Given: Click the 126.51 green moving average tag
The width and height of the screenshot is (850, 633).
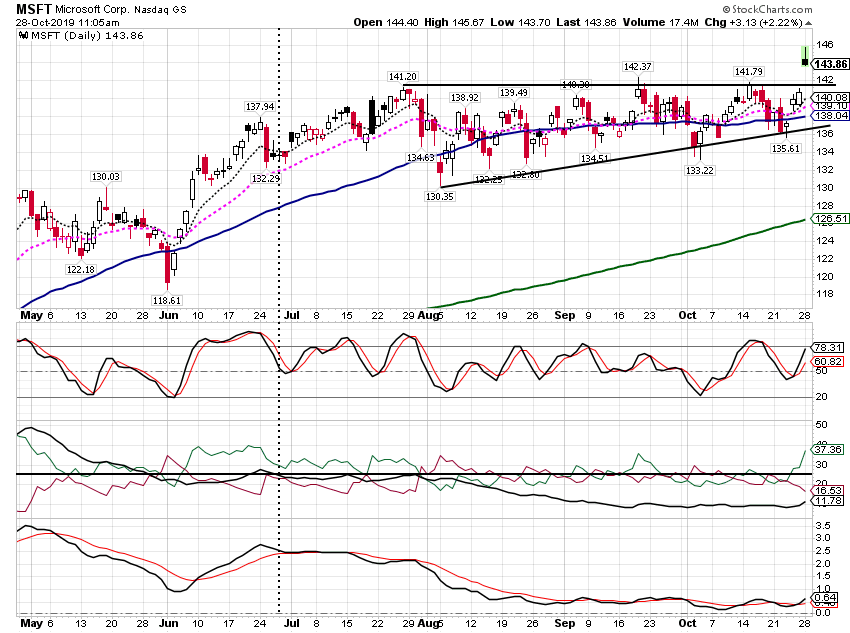Looking at the screenshot, I should tap(829, 218).
